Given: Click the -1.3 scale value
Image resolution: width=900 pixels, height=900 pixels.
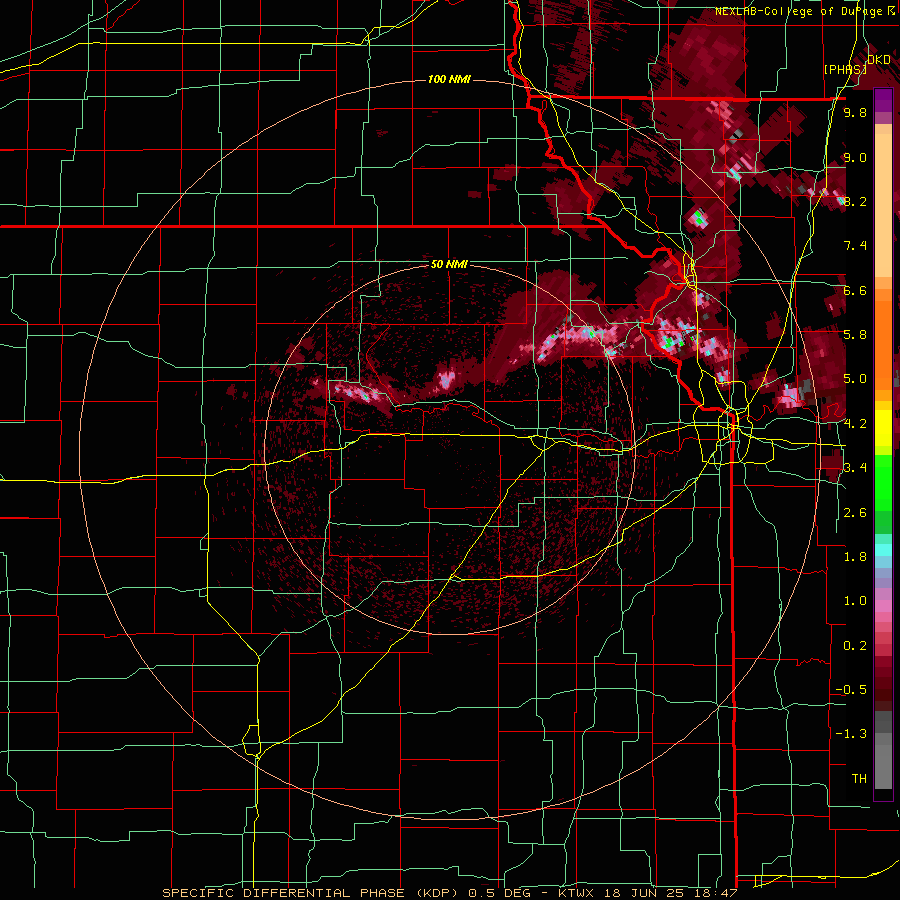Looking at the screenshot, I should coord(851,734).
